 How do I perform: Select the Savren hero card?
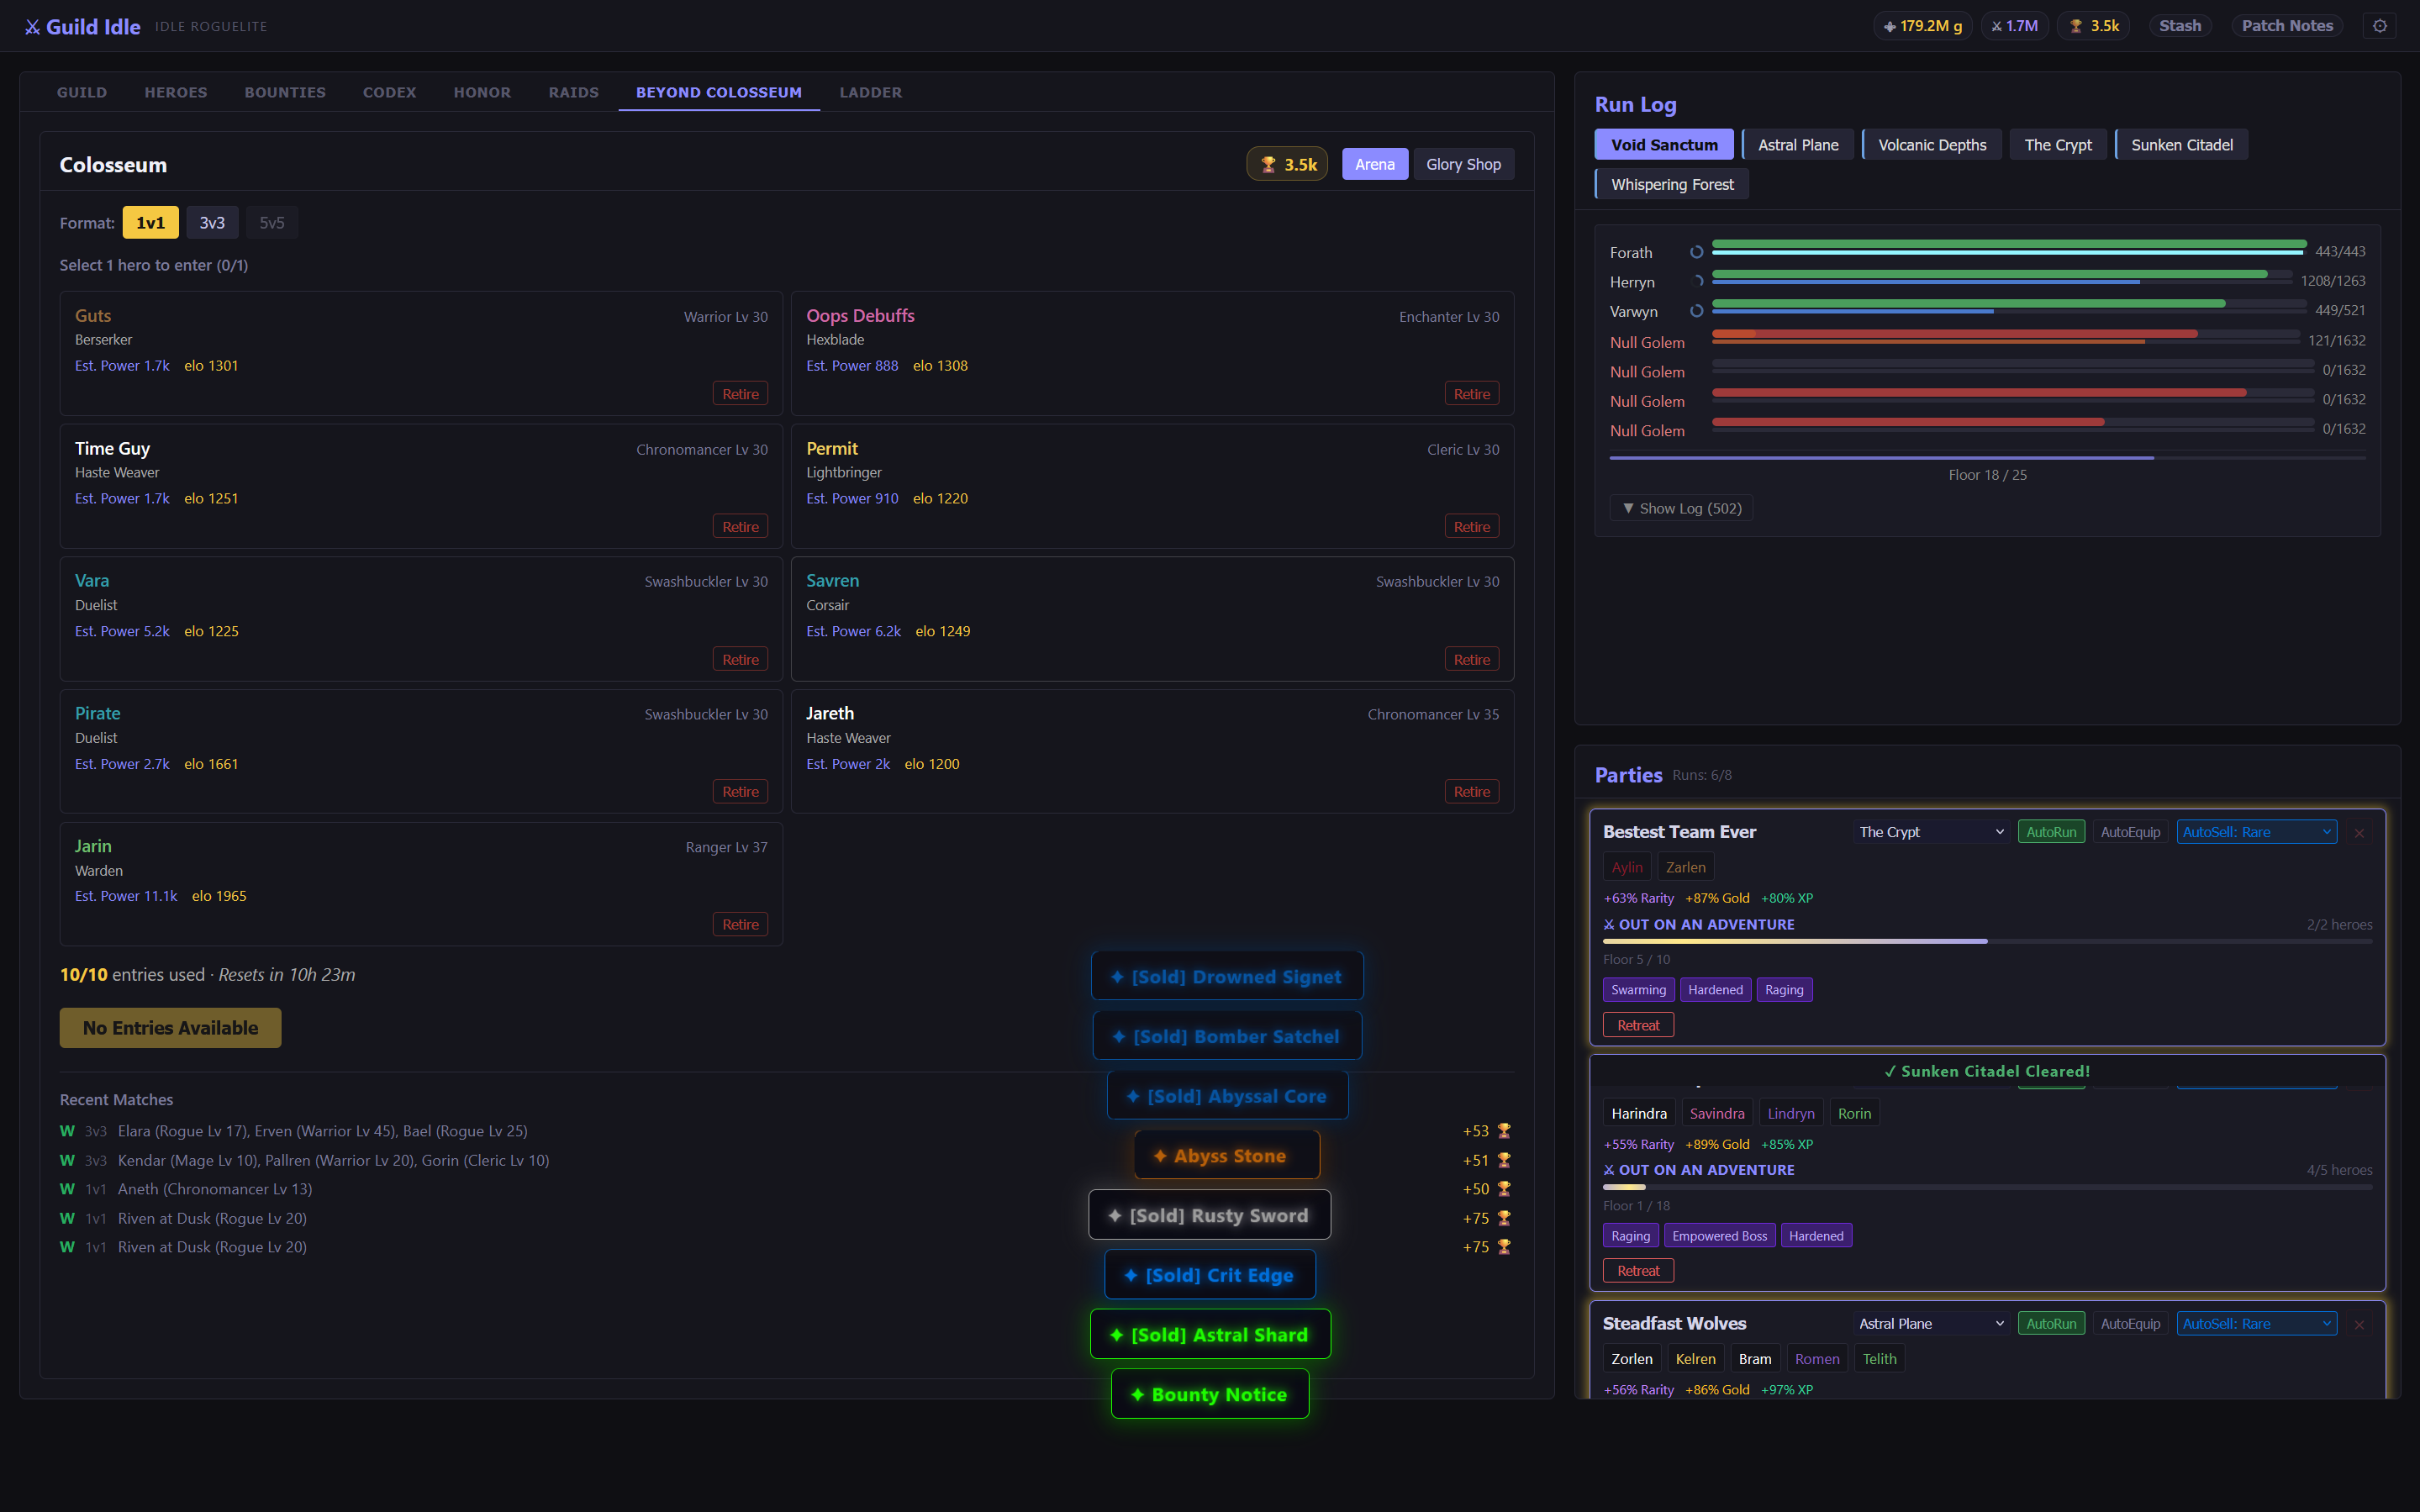1152,619
